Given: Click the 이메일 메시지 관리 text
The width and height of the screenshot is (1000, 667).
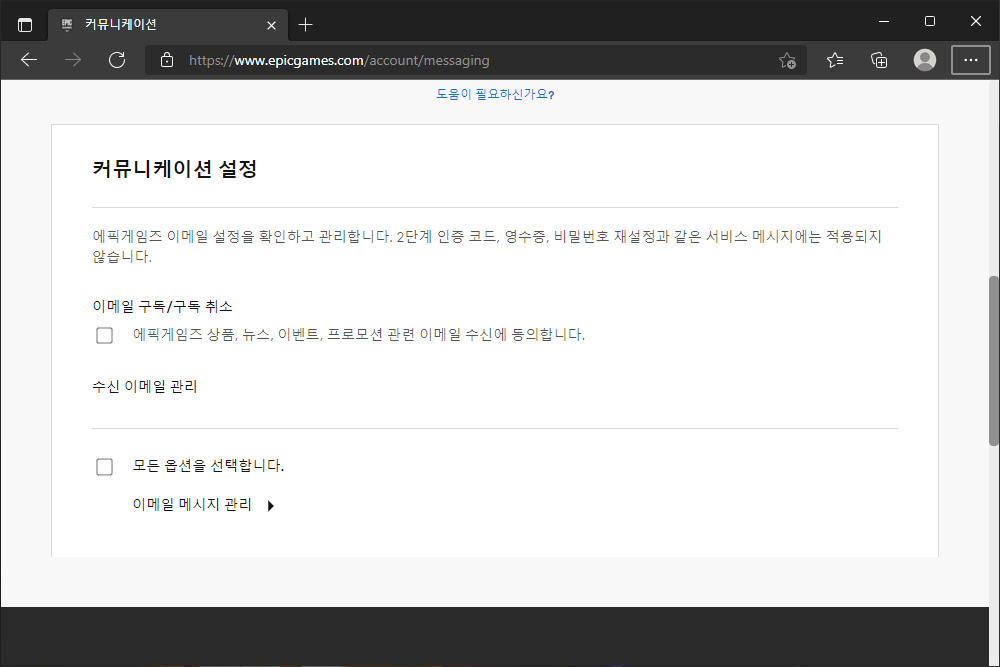Looking at the screenshot, I should click(192, 504).
